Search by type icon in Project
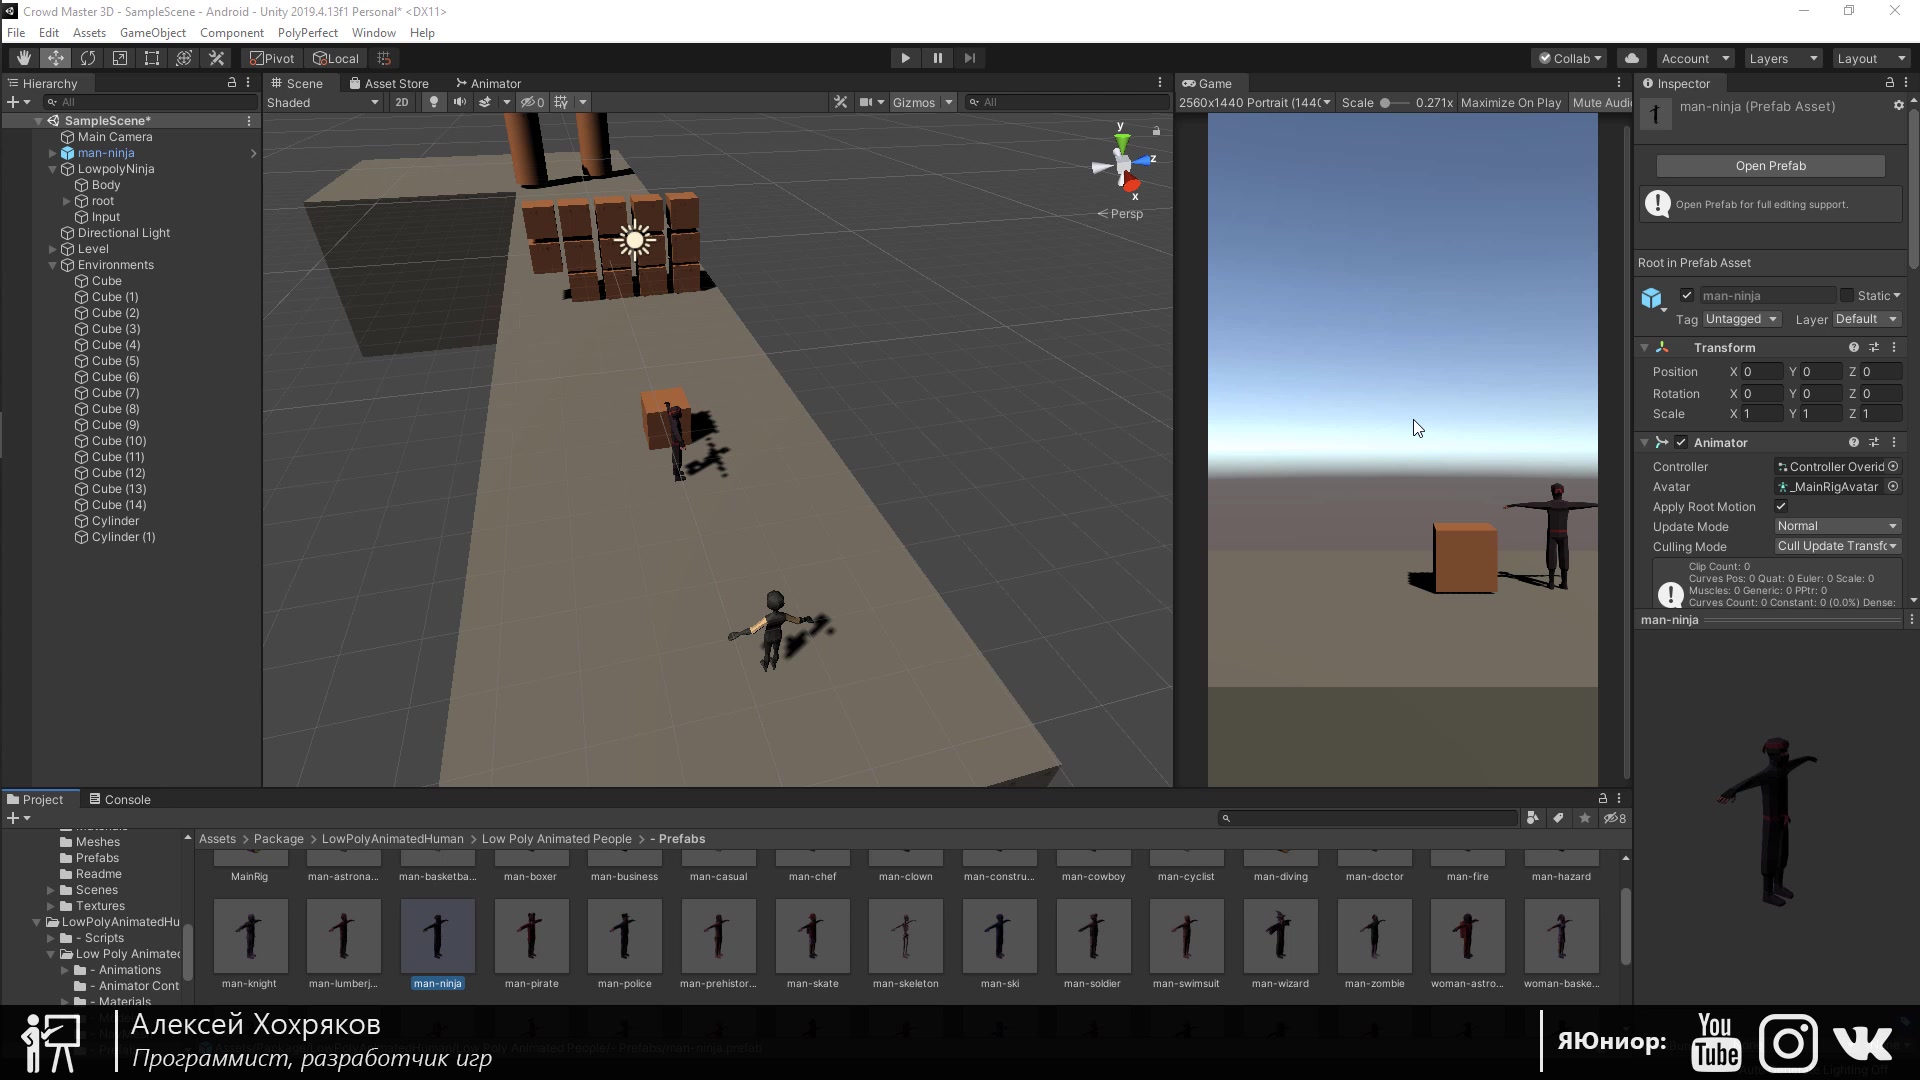This screenshot has height=1080, width=1920. pos(1533,818)
